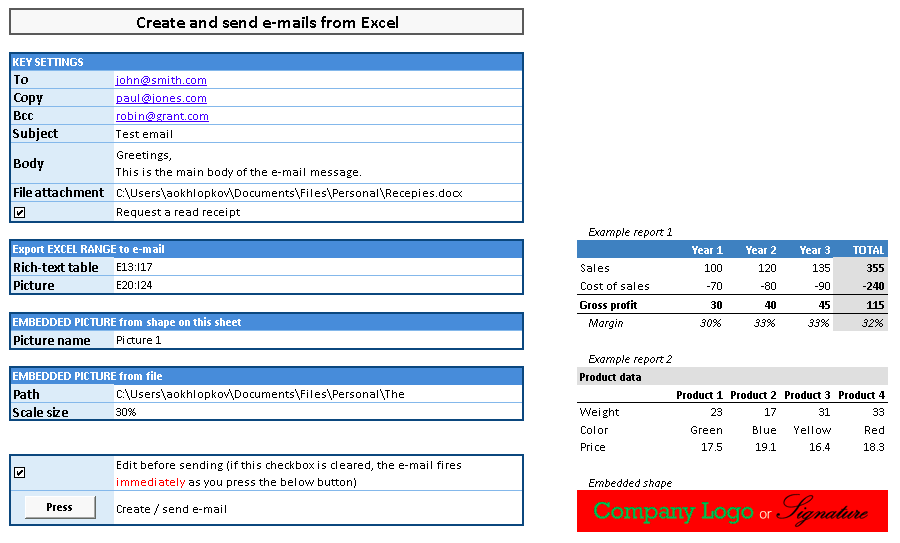This screenshot has width=900, height=543.
Task: Click the 'Export EXCEL RANGE to e-mail' header
Action: pos(266,249)
